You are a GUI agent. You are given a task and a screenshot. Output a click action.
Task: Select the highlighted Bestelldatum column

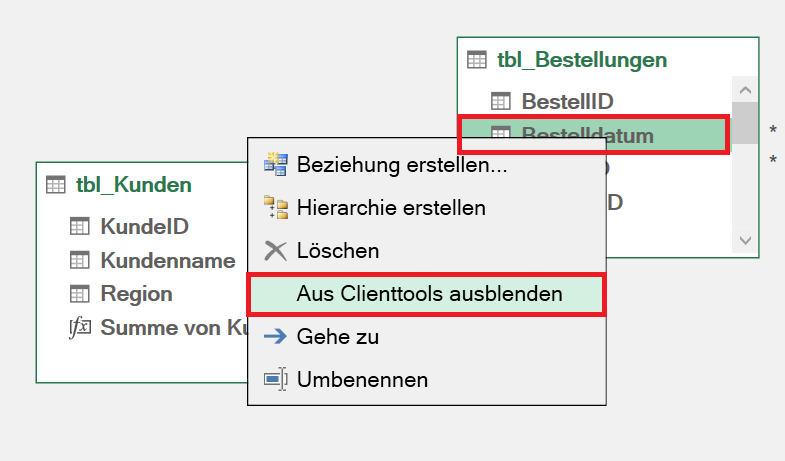593,134
